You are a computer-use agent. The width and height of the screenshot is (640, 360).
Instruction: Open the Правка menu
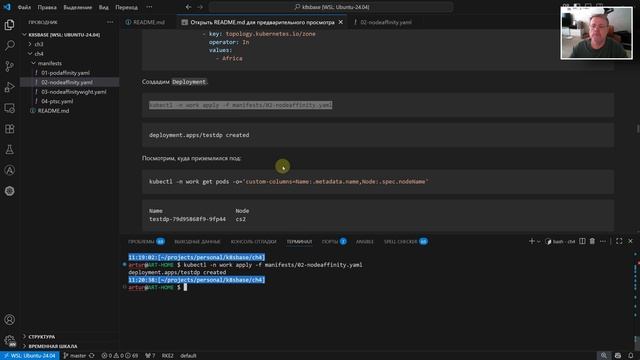(x=47, y=7)
